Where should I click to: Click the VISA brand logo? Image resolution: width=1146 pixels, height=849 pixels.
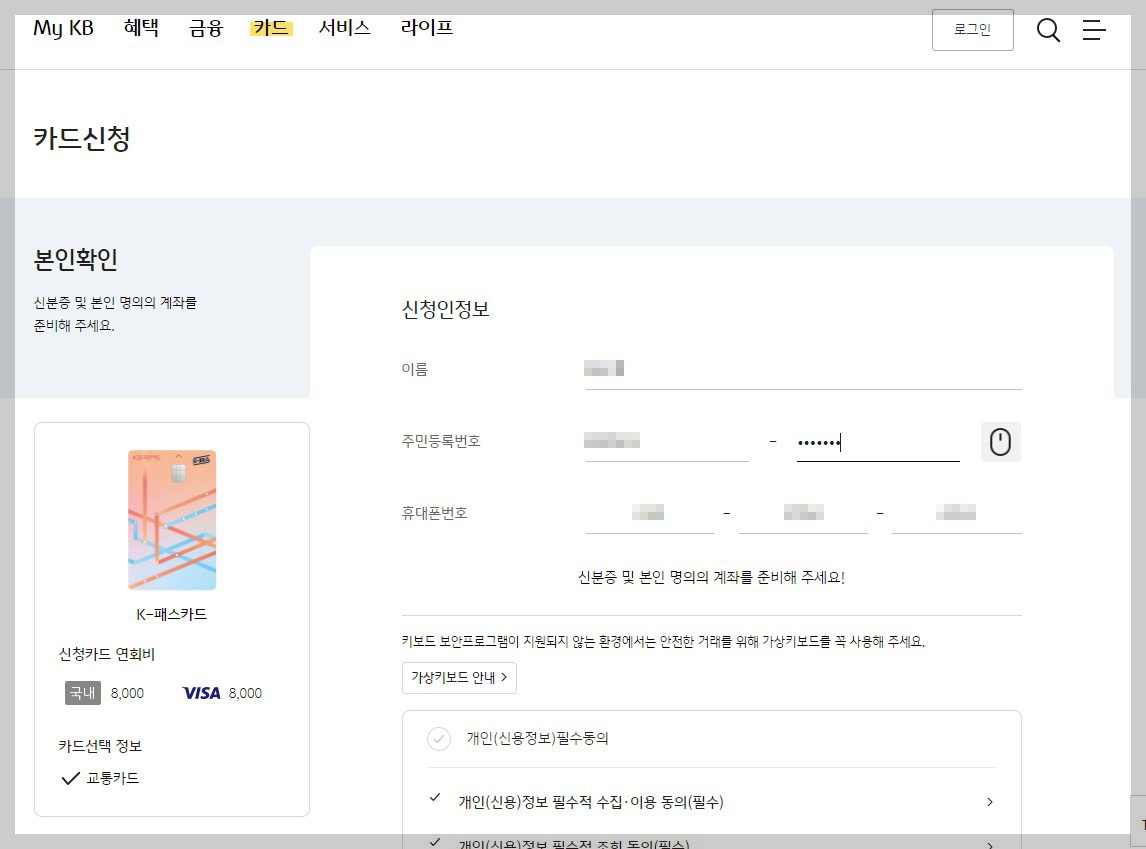point(201,693)
